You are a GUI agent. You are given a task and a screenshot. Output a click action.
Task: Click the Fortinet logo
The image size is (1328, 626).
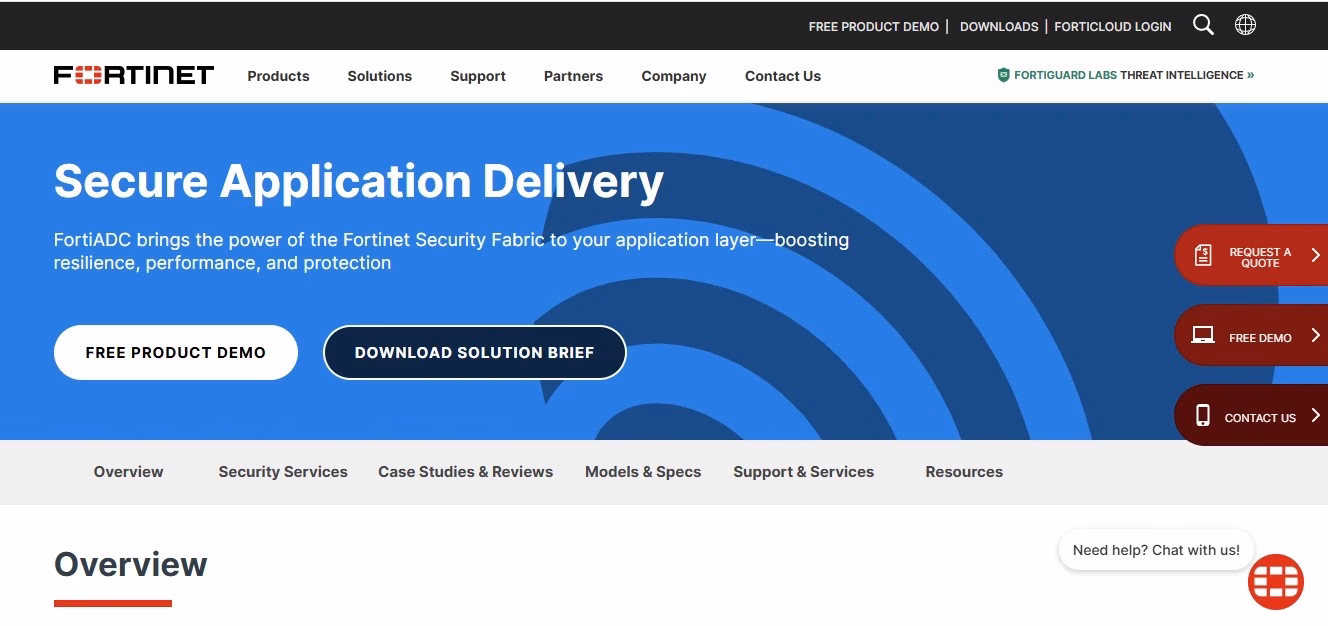pos(134,75)
